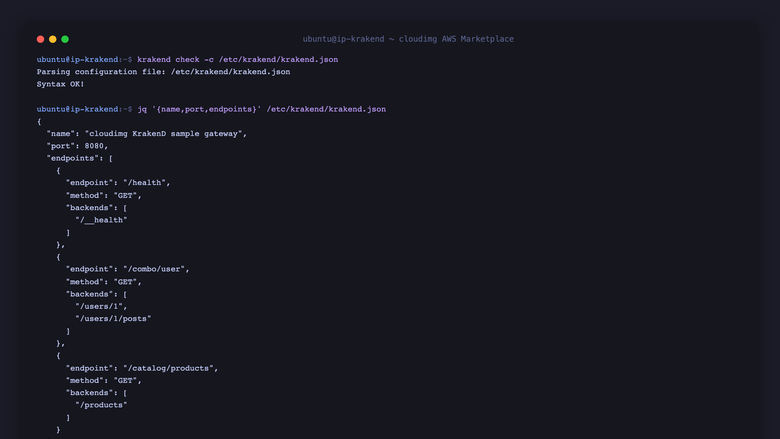Click the "endpoint": "/health" line
The image size is (780, 439).
coord(118,182)
